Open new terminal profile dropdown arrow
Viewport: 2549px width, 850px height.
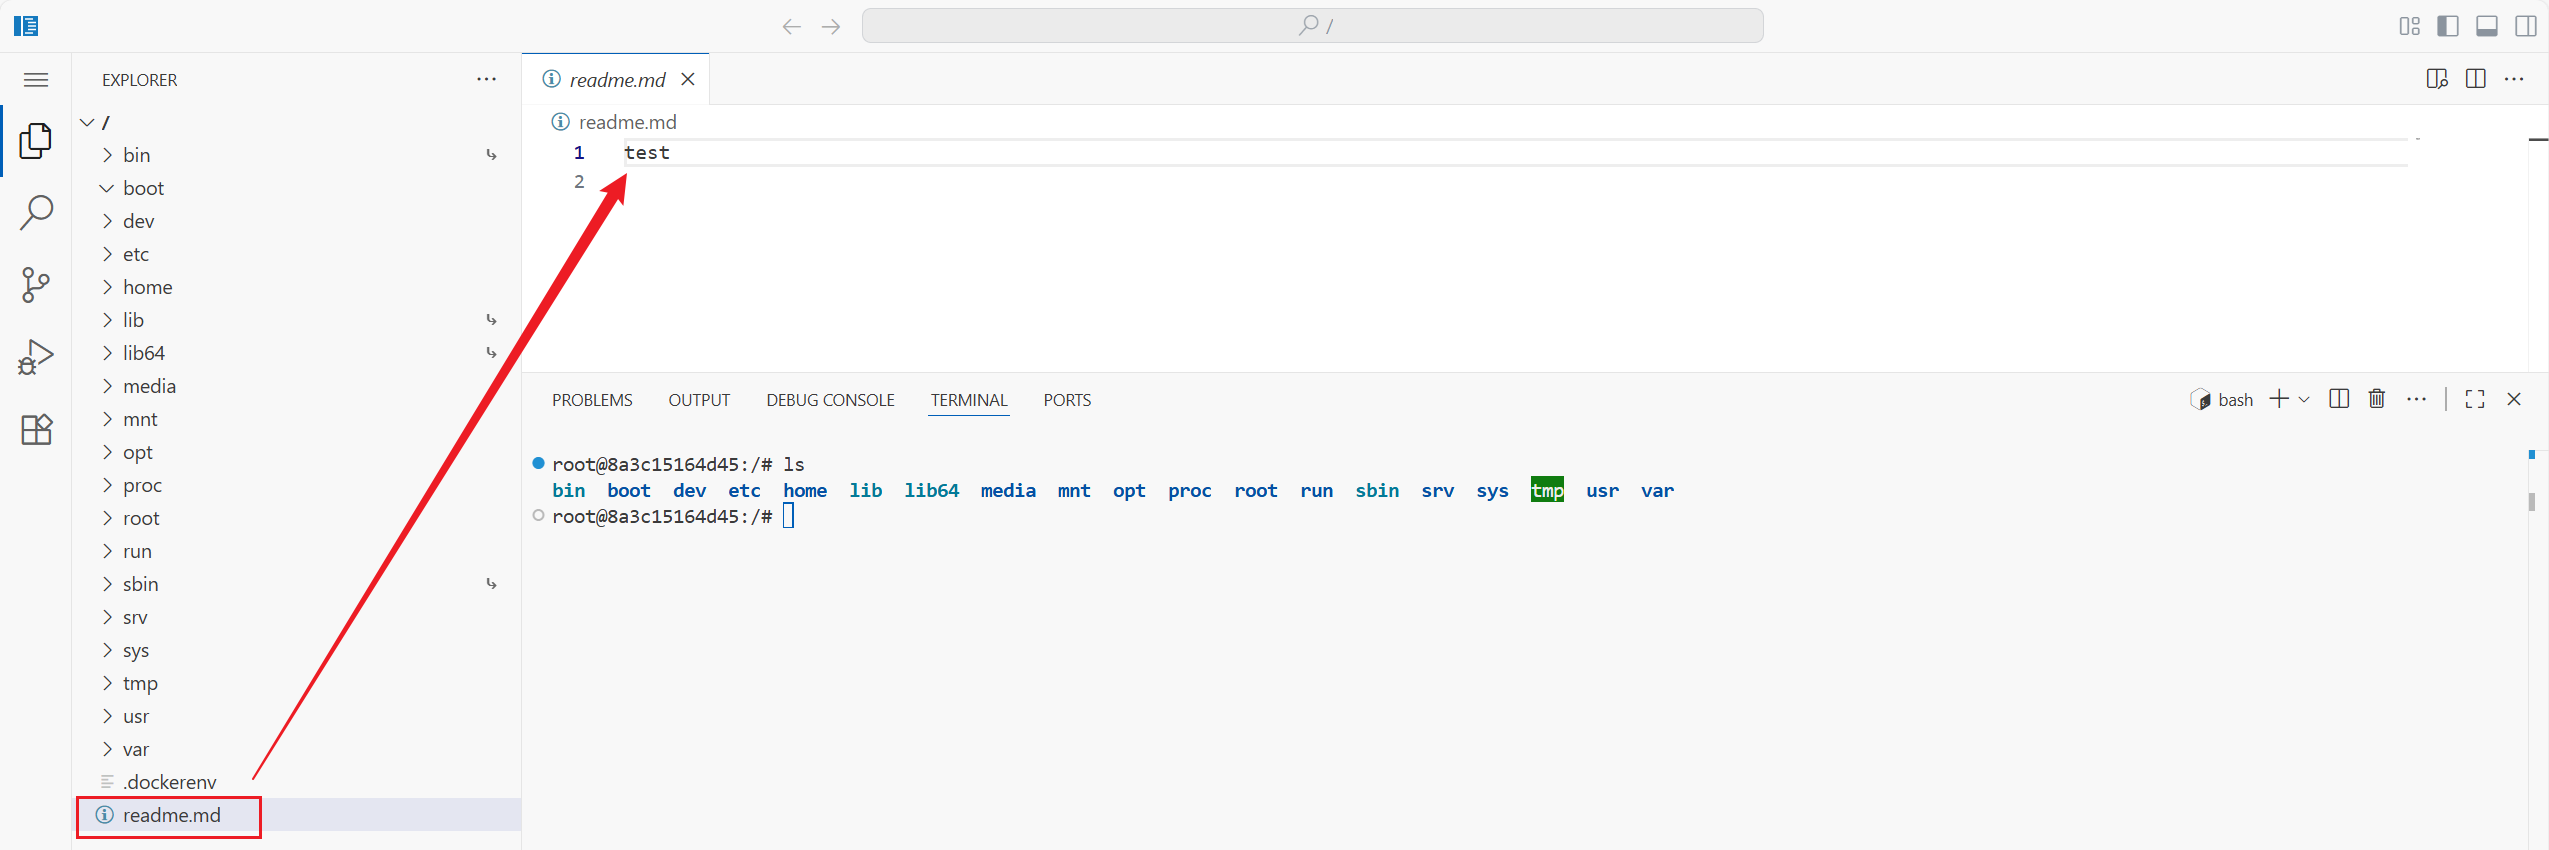pos(2304,399)
